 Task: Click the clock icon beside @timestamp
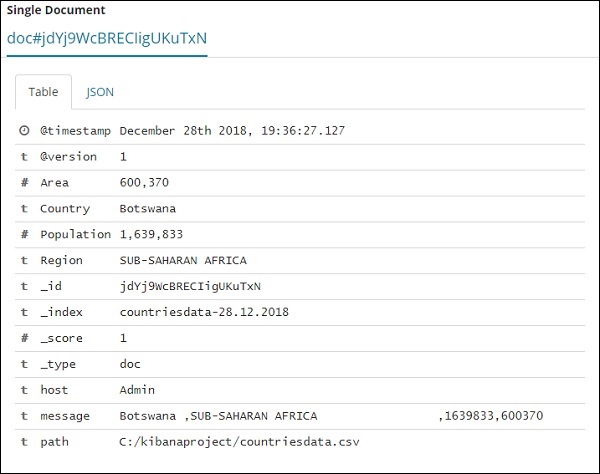coord(24,131)
